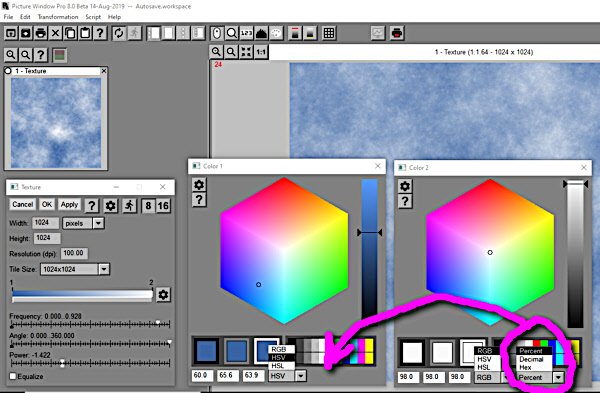
Task: Click the grid icon in the main toolbar
Action: (x=329, y=33)
